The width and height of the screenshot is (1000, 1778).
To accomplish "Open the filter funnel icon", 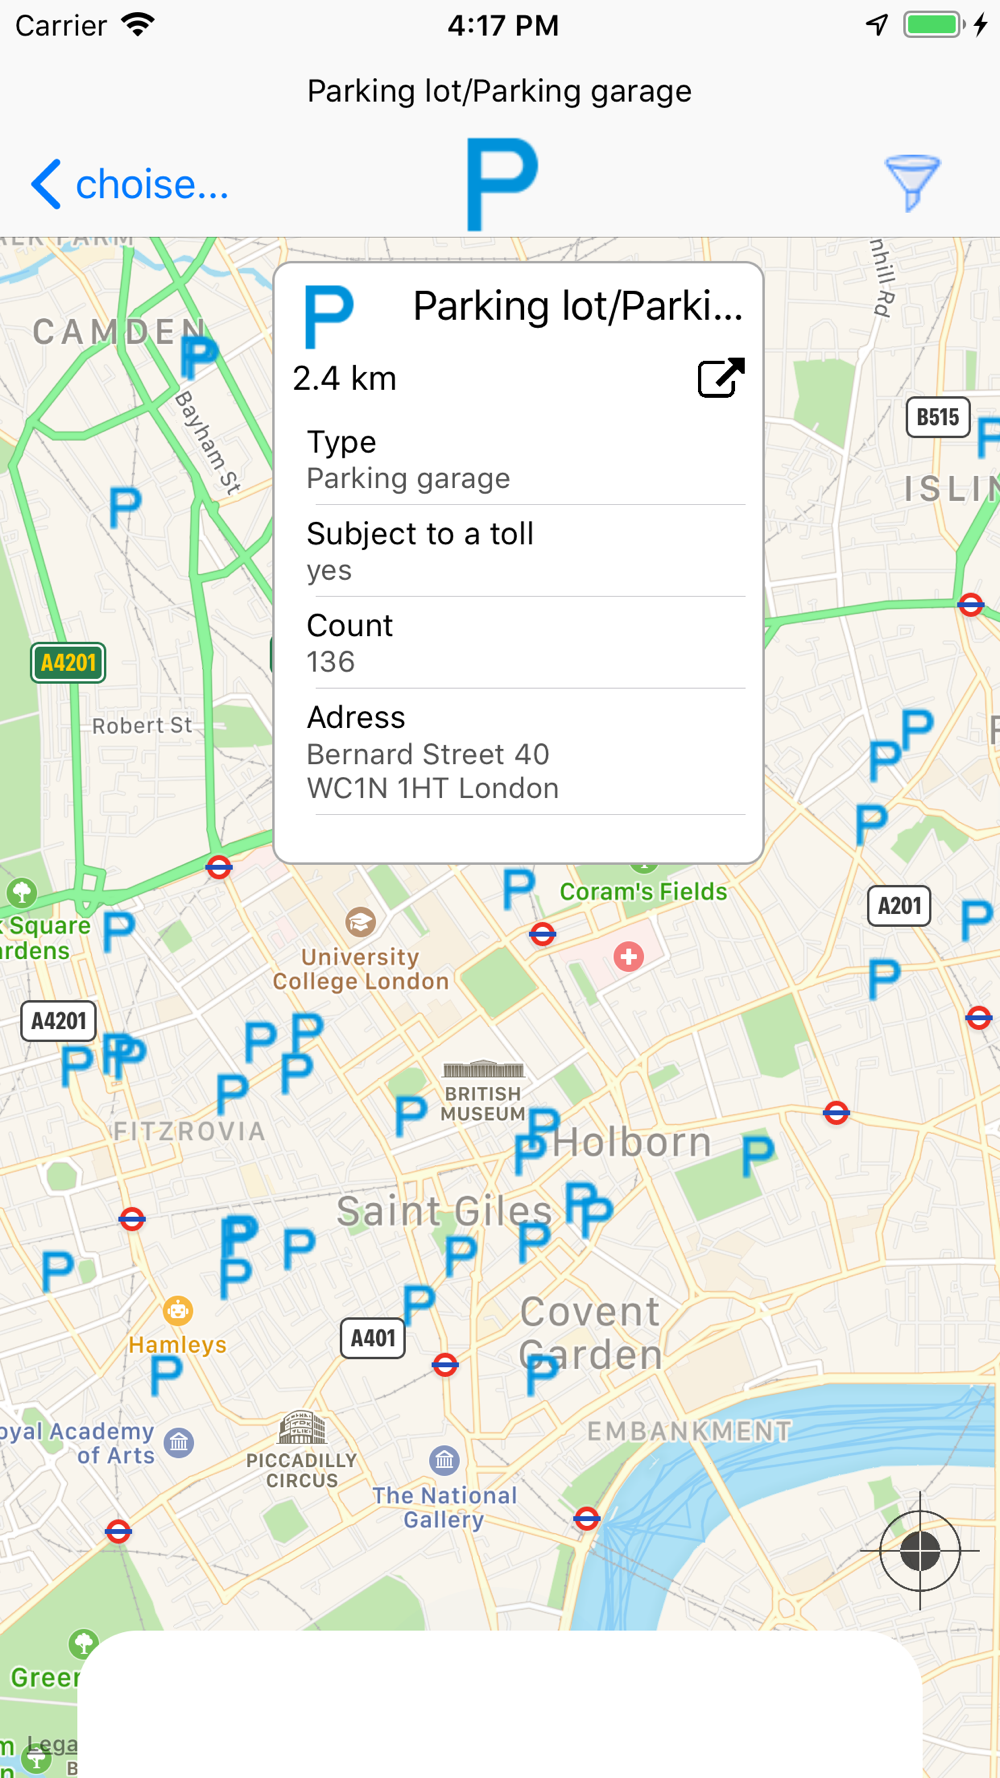I will 912,183.
